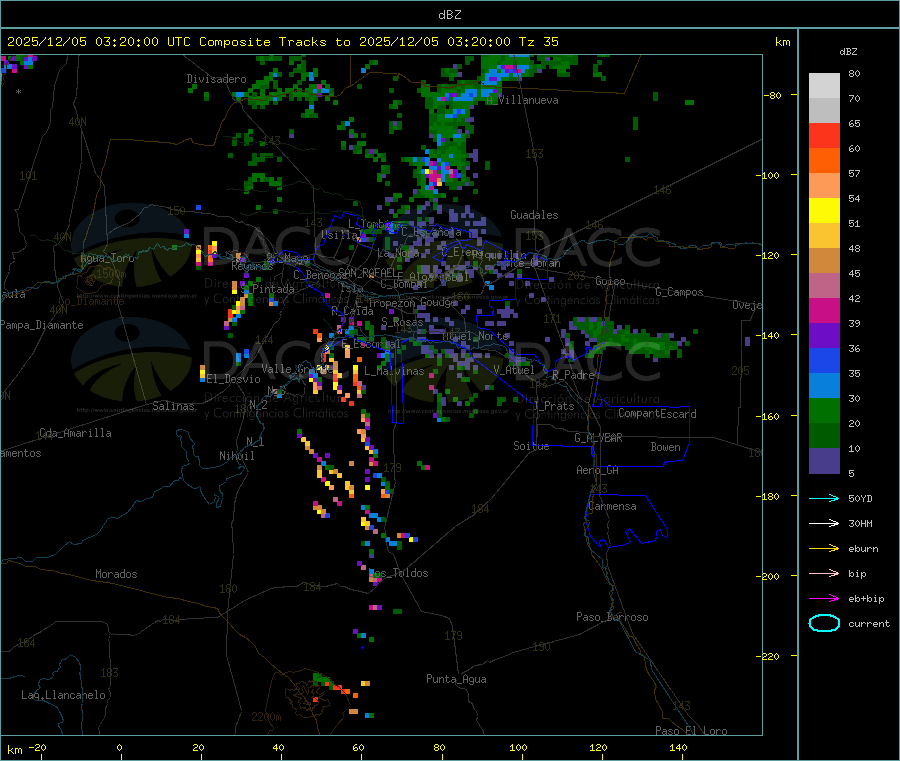Click the yellow 54 dBZ color swatch
The image size is (900, 761).
point(824,211)
